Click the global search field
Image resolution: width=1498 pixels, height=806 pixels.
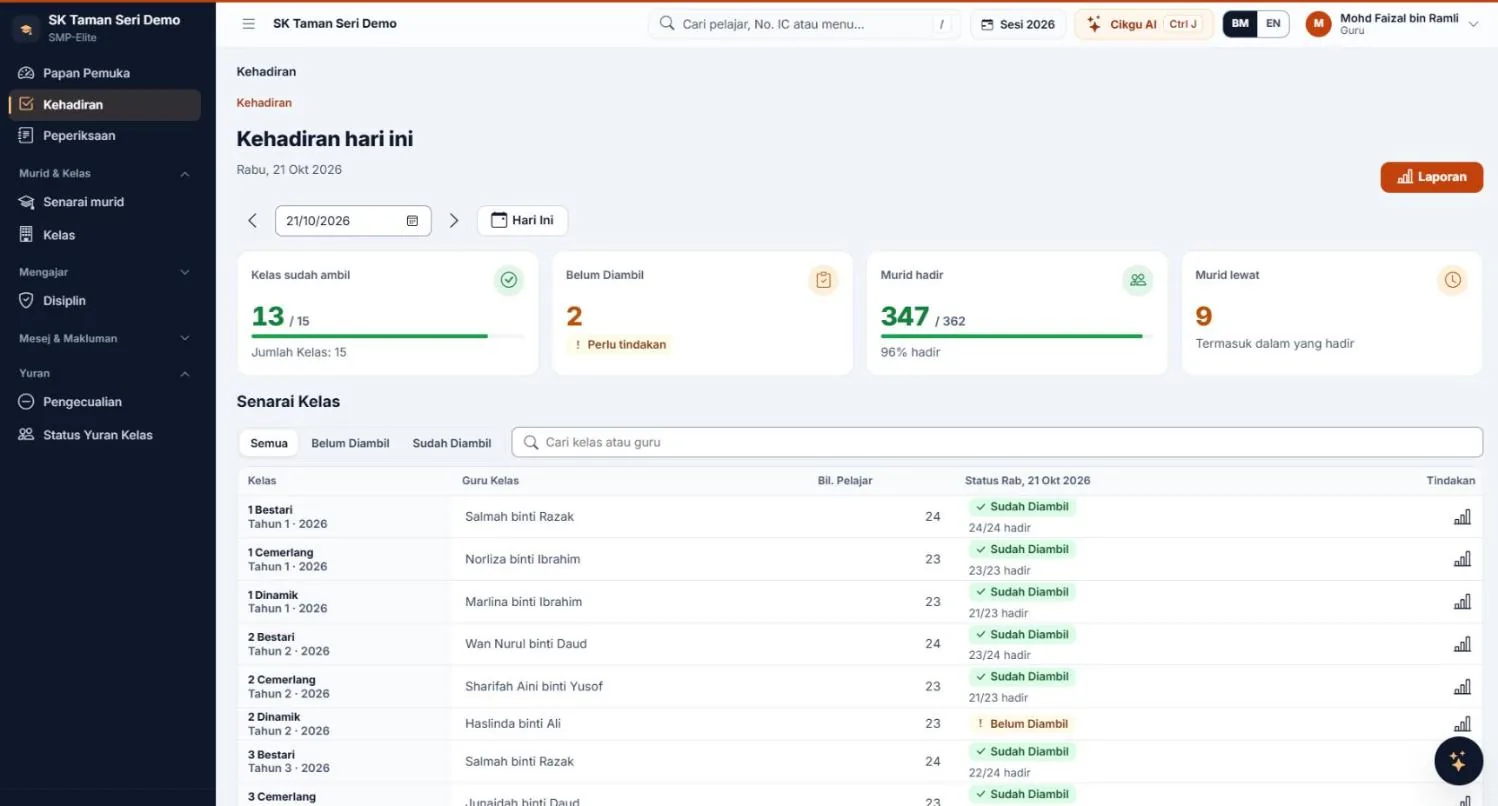(805, 24)
